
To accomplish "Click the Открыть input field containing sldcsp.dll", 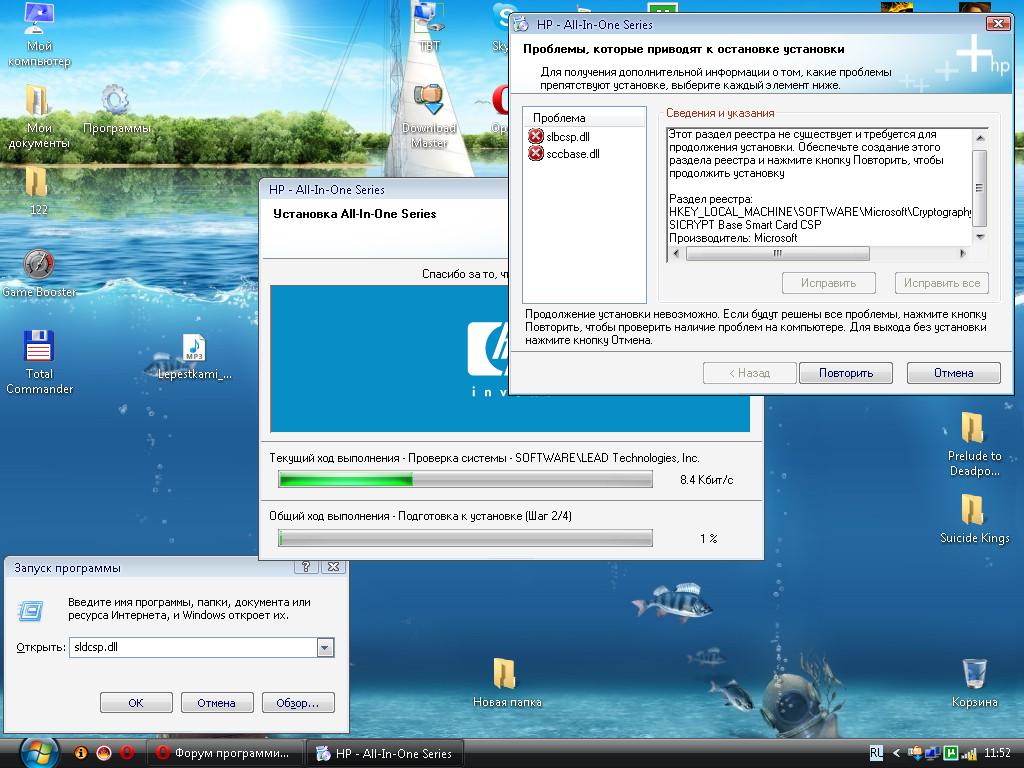I will pos(193,647).
